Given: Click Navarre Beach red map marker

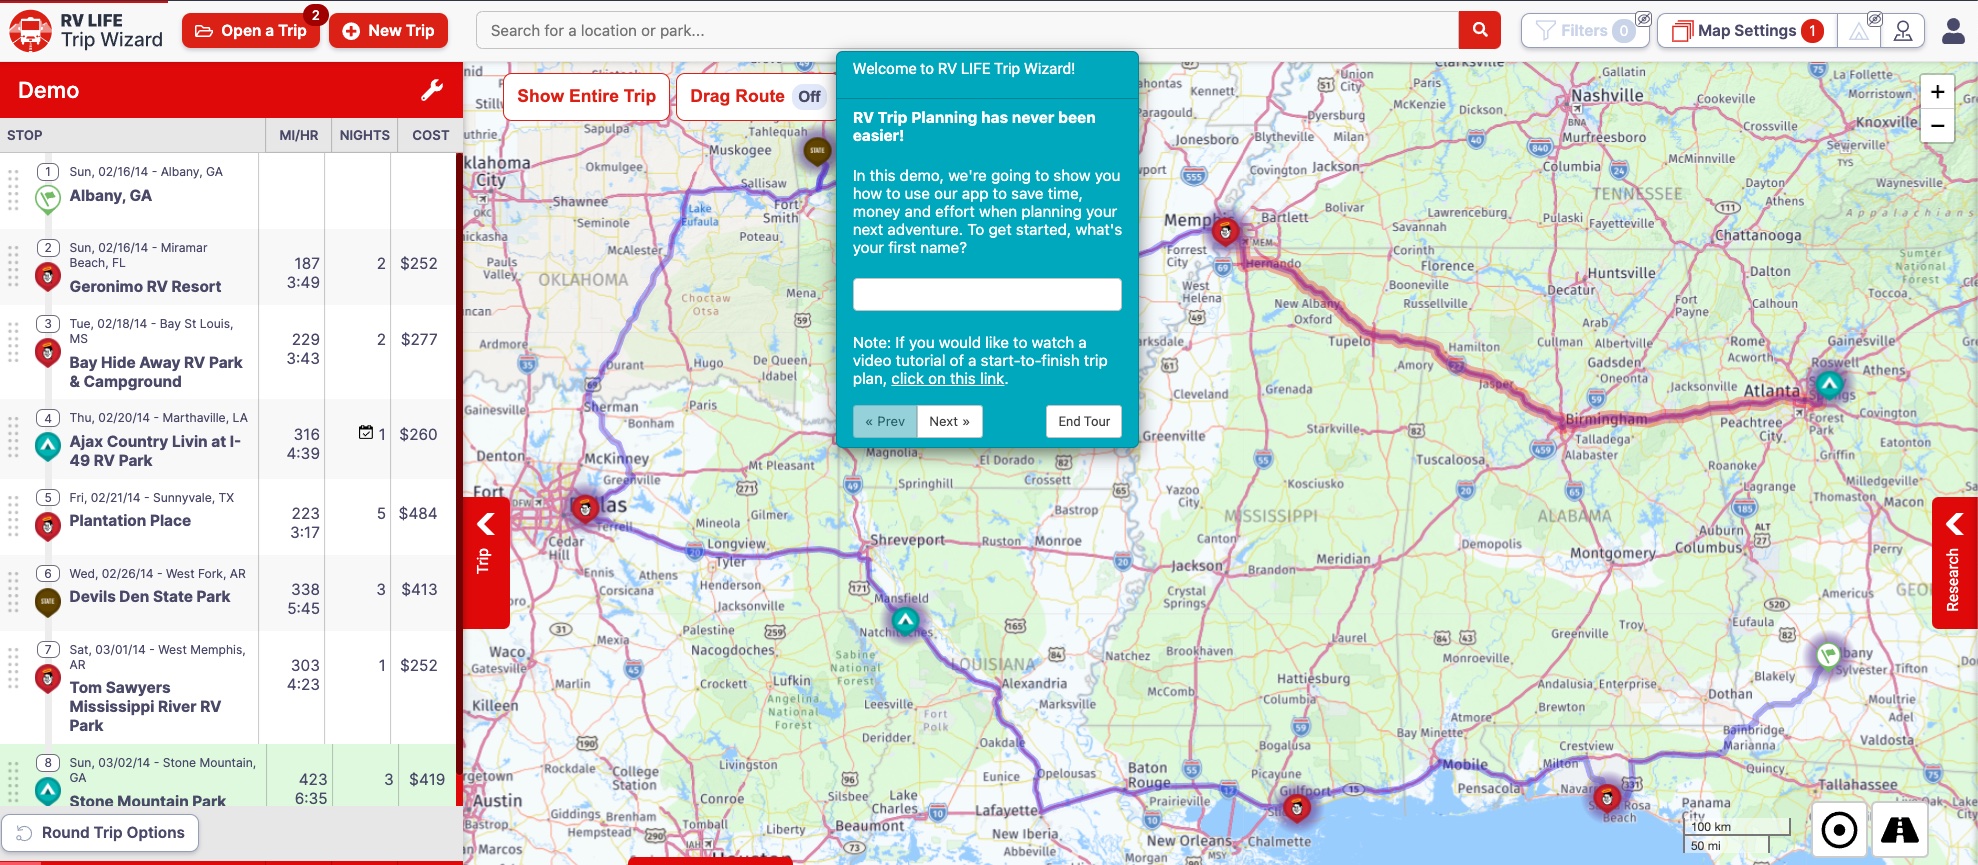Looking at the screenshot, I should click(x=1607, y=797).
